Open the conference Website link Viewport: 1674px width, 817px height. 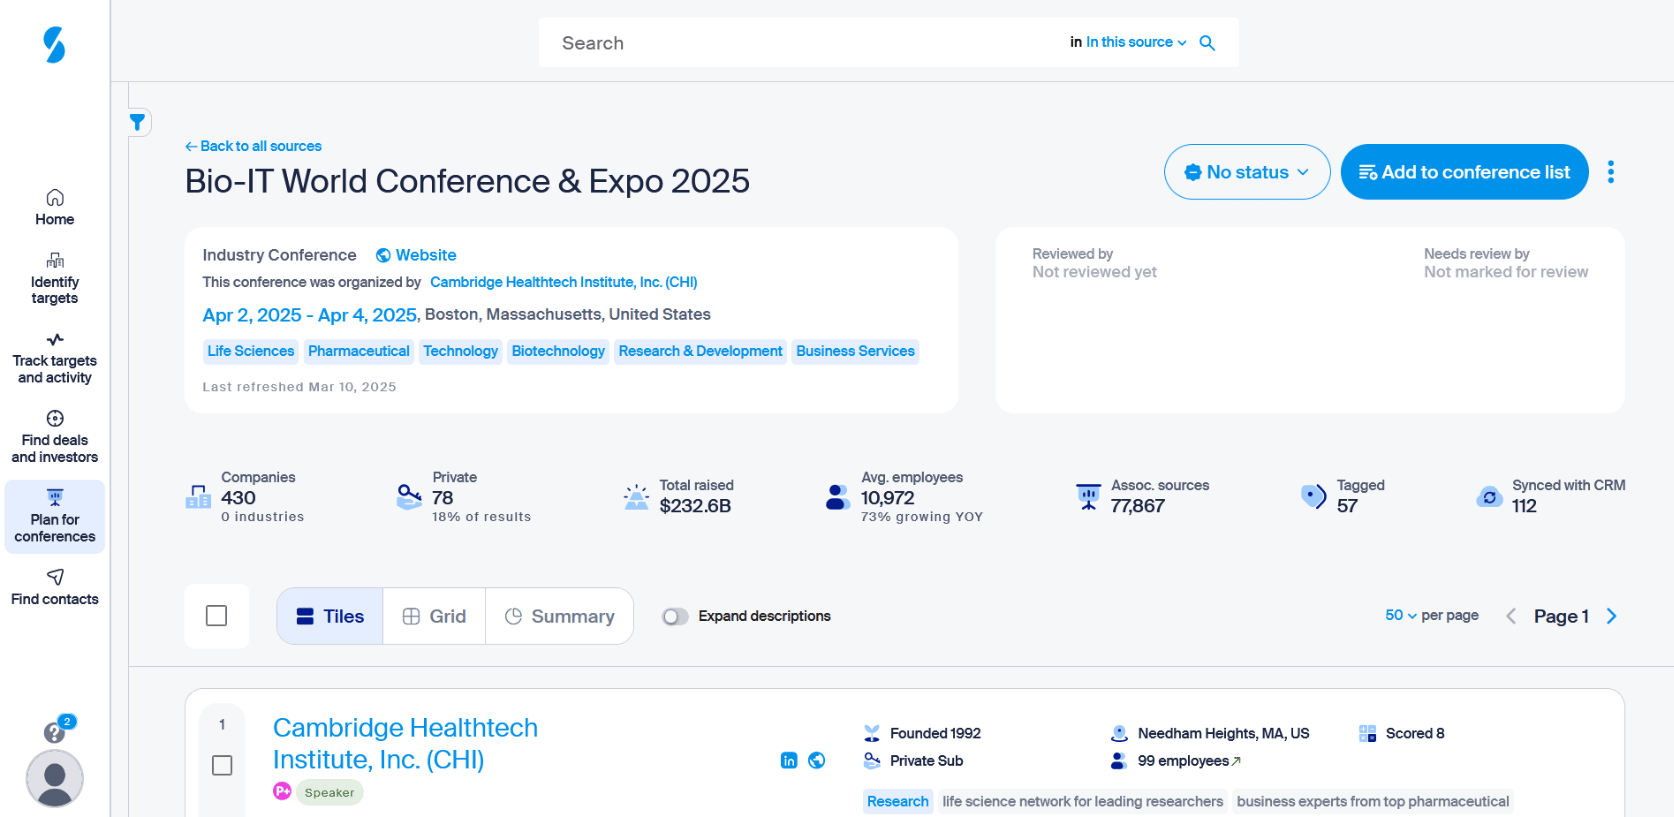click(x=416, y=255)
